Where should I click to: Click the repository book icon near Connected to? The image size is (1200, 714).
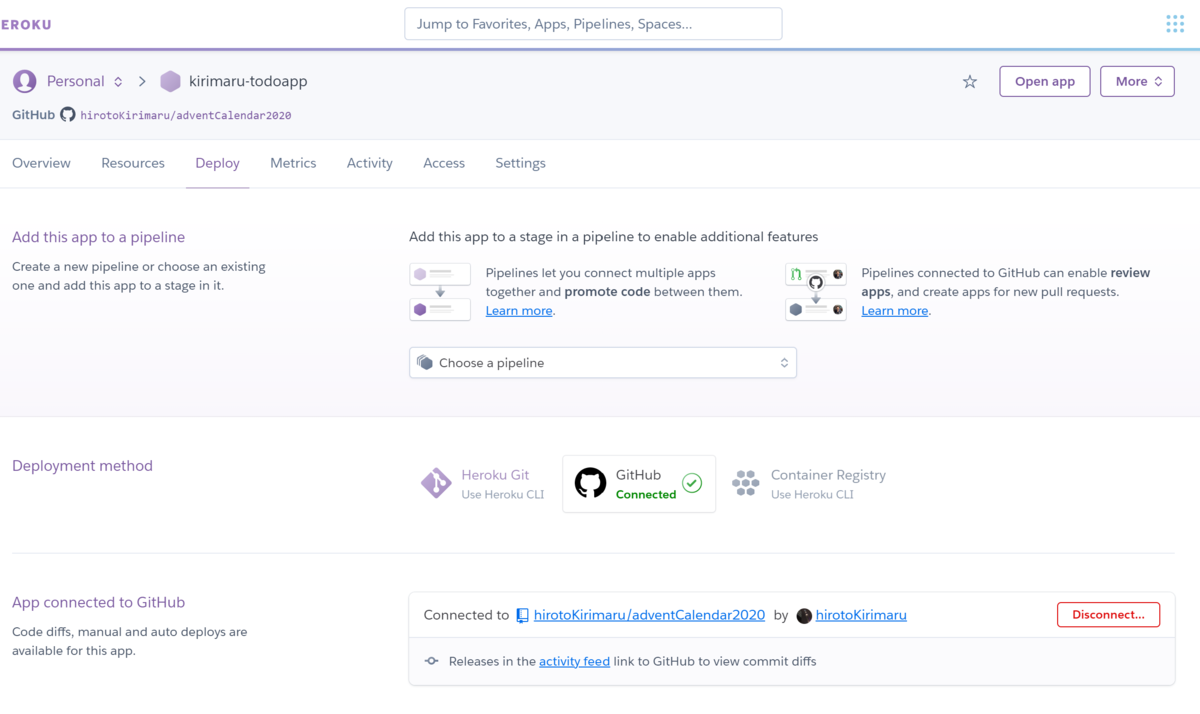point(522,615)
